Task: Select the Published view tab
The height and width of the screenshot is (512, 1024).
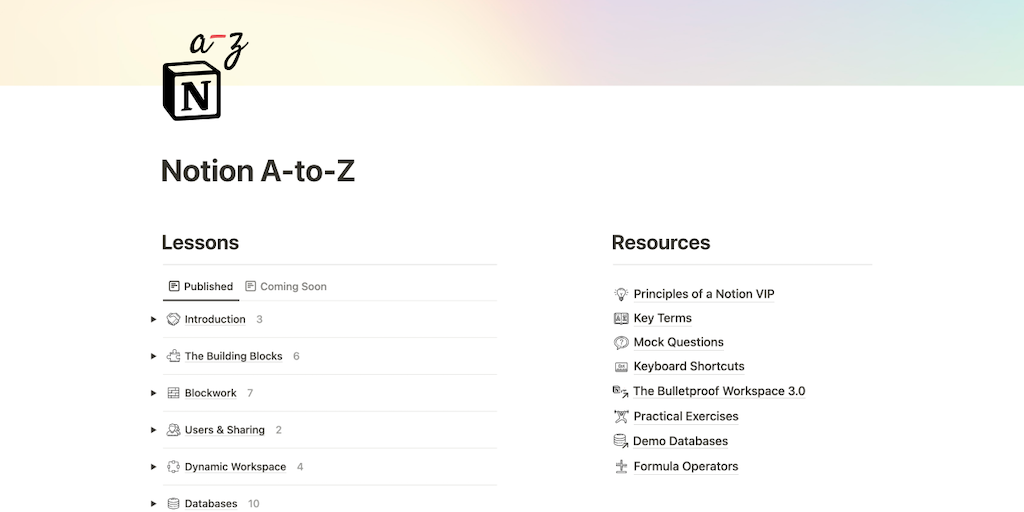Action: [x=201, y=286]
